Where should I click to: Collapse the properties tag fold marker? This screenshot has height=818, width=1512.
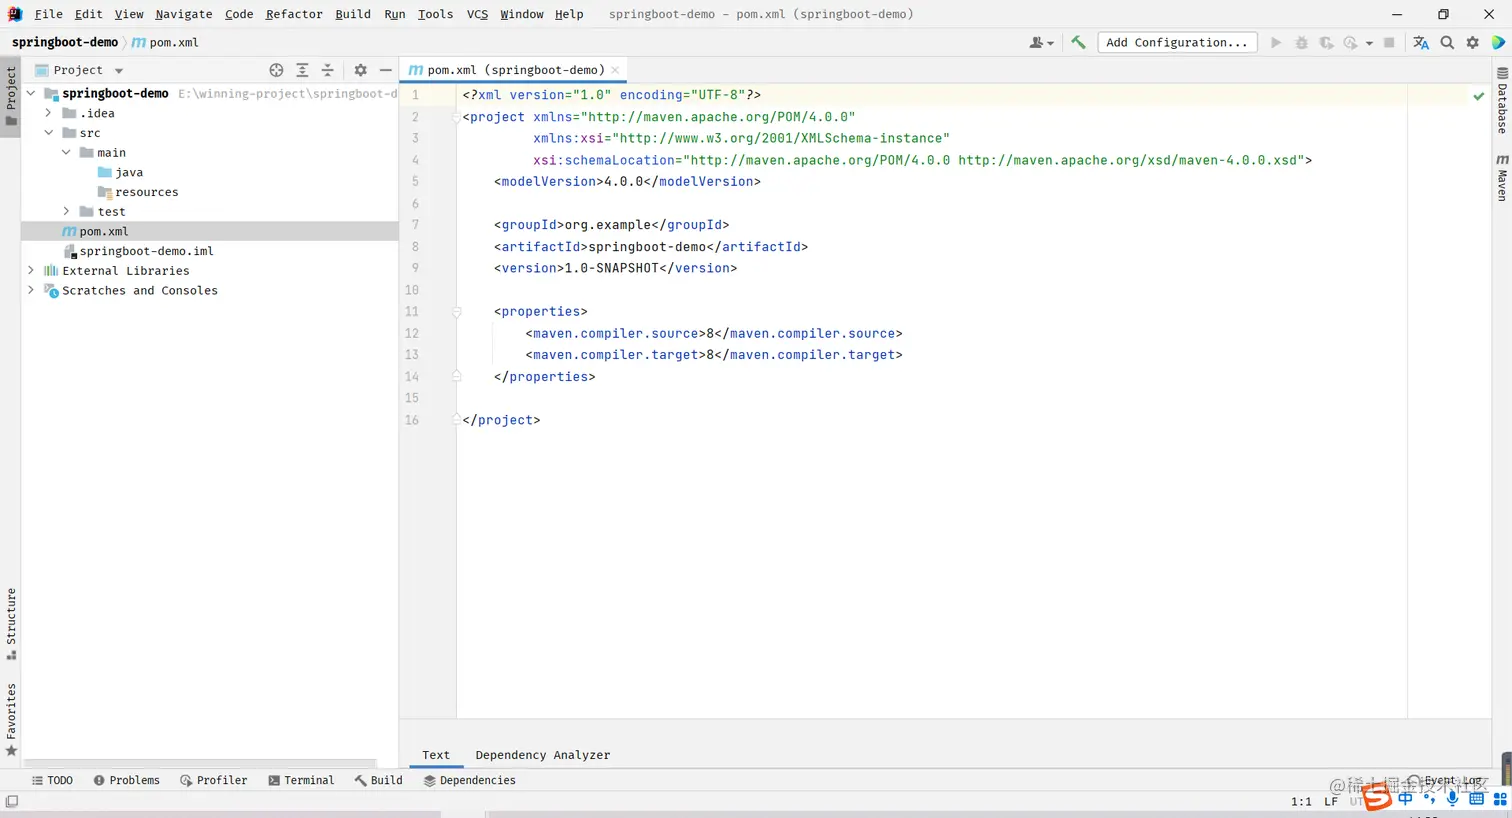(456, 312)
